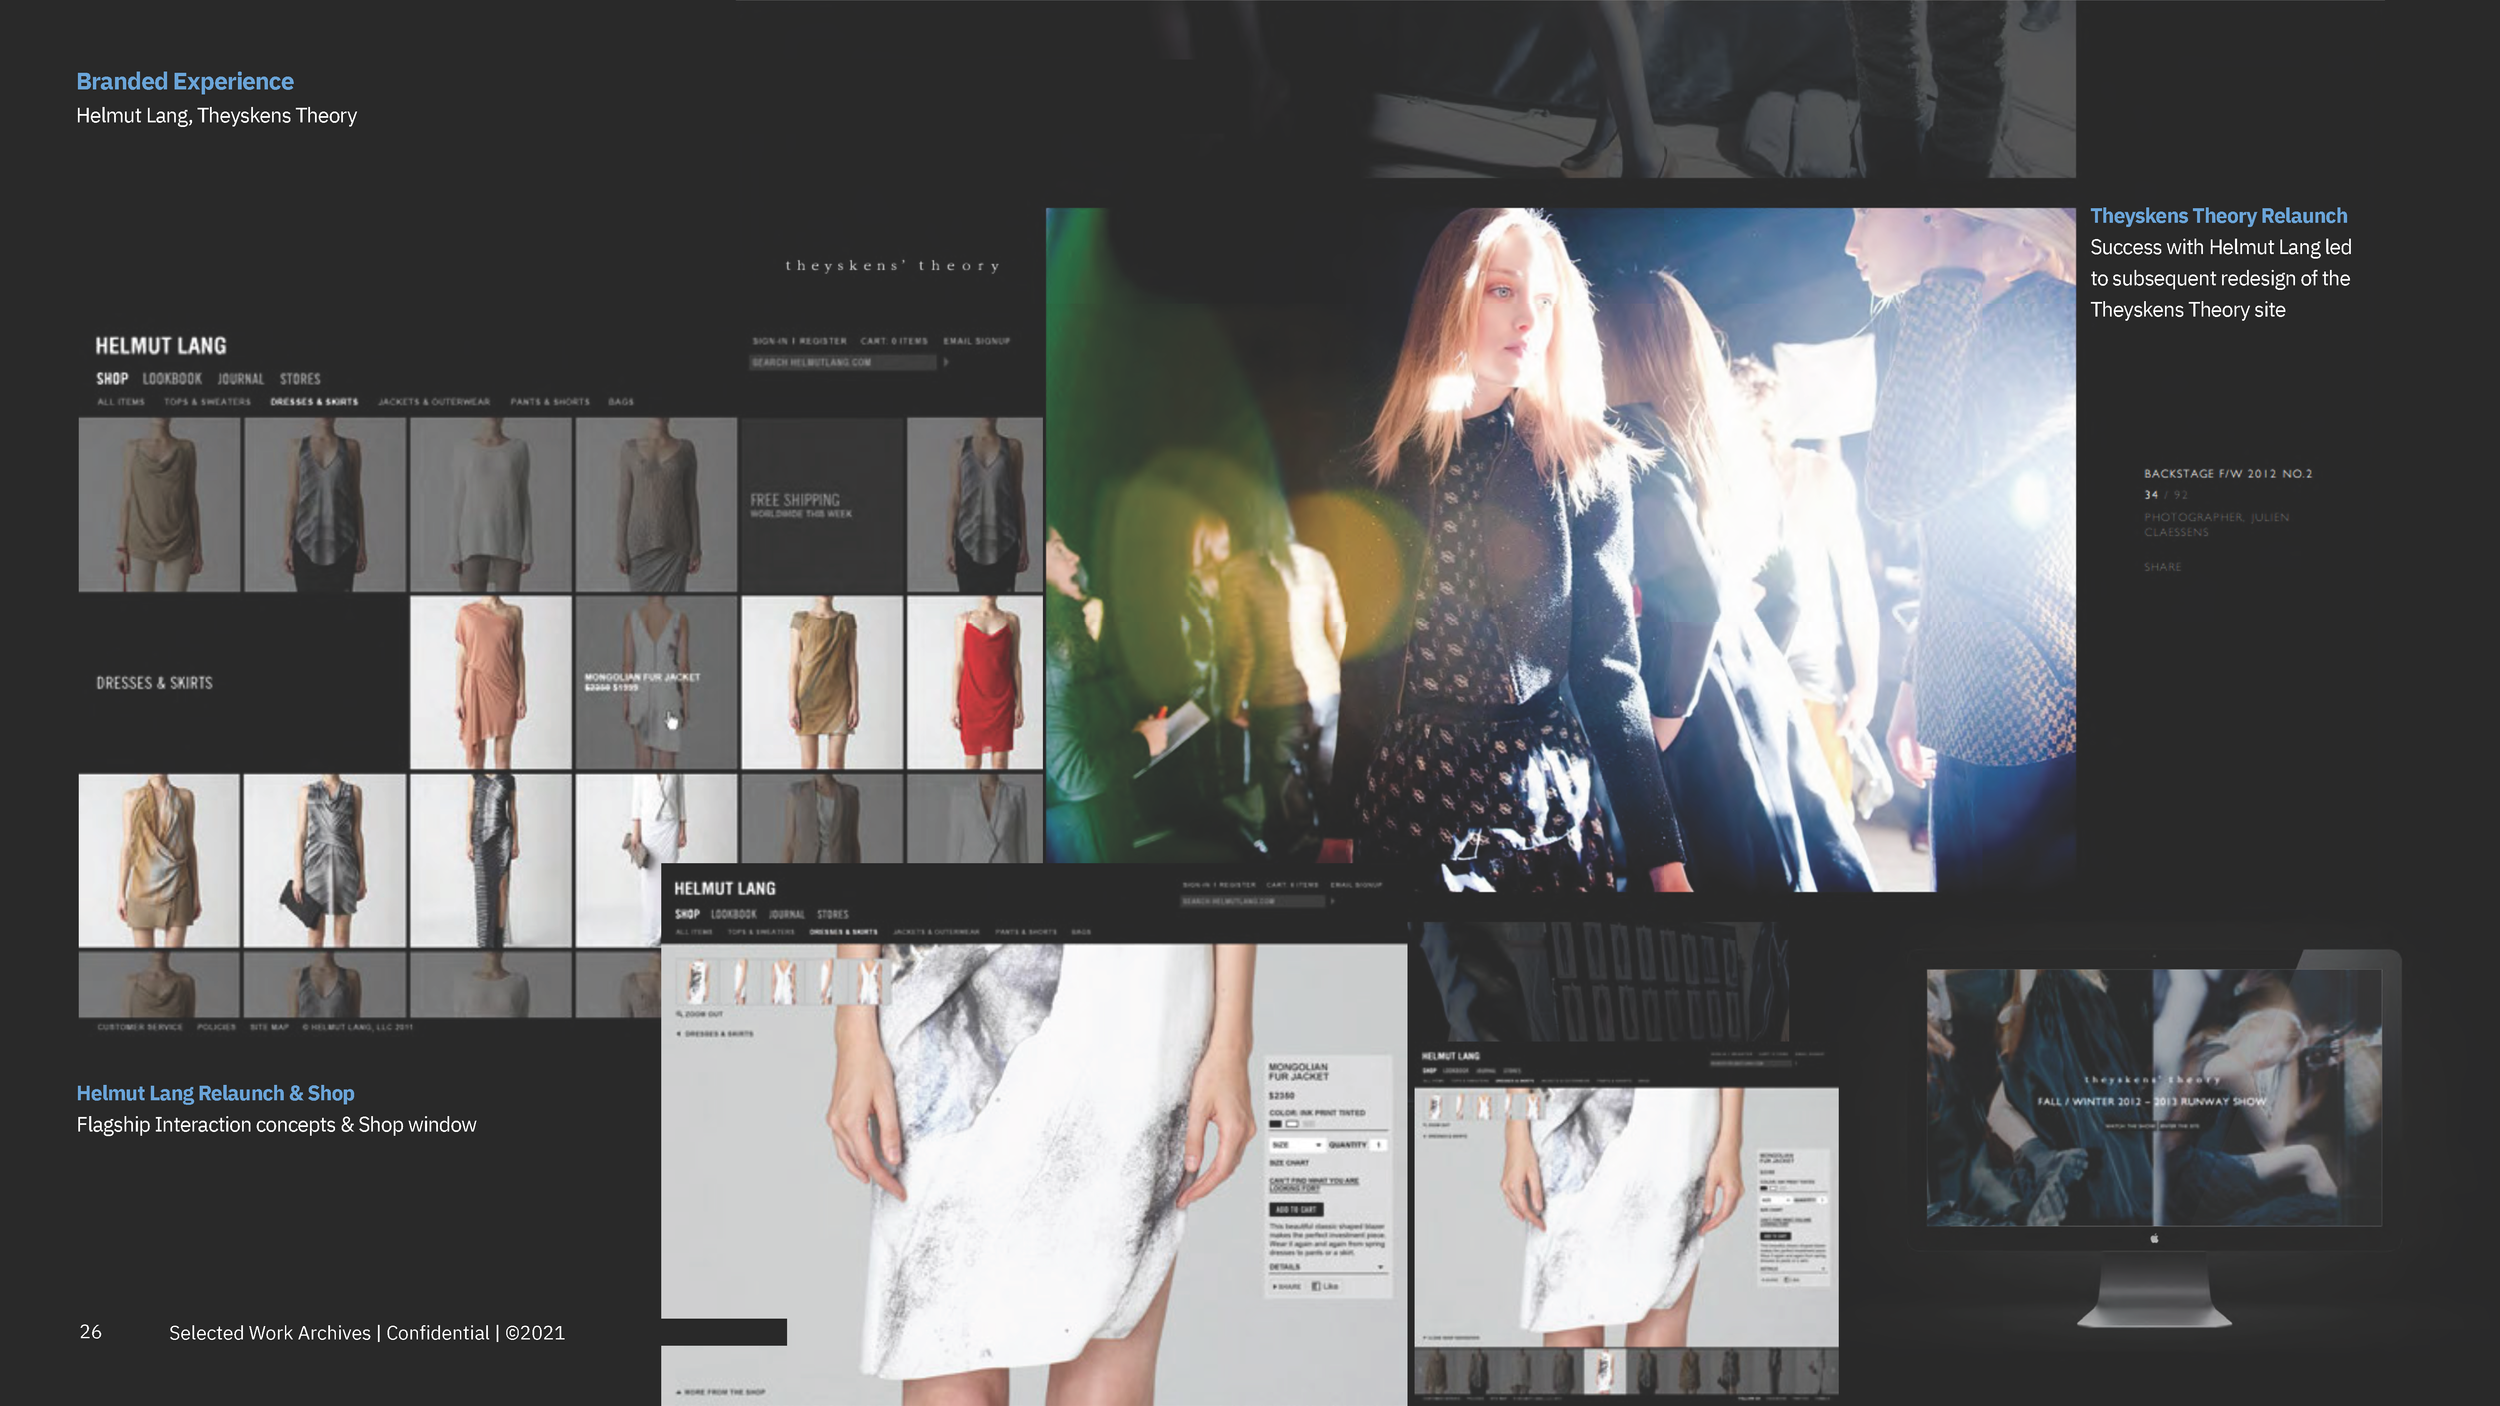Viewport: 2500px width, 1406px height.
Task: Select the black color swatch
Action: [x=1275, y=1124]
